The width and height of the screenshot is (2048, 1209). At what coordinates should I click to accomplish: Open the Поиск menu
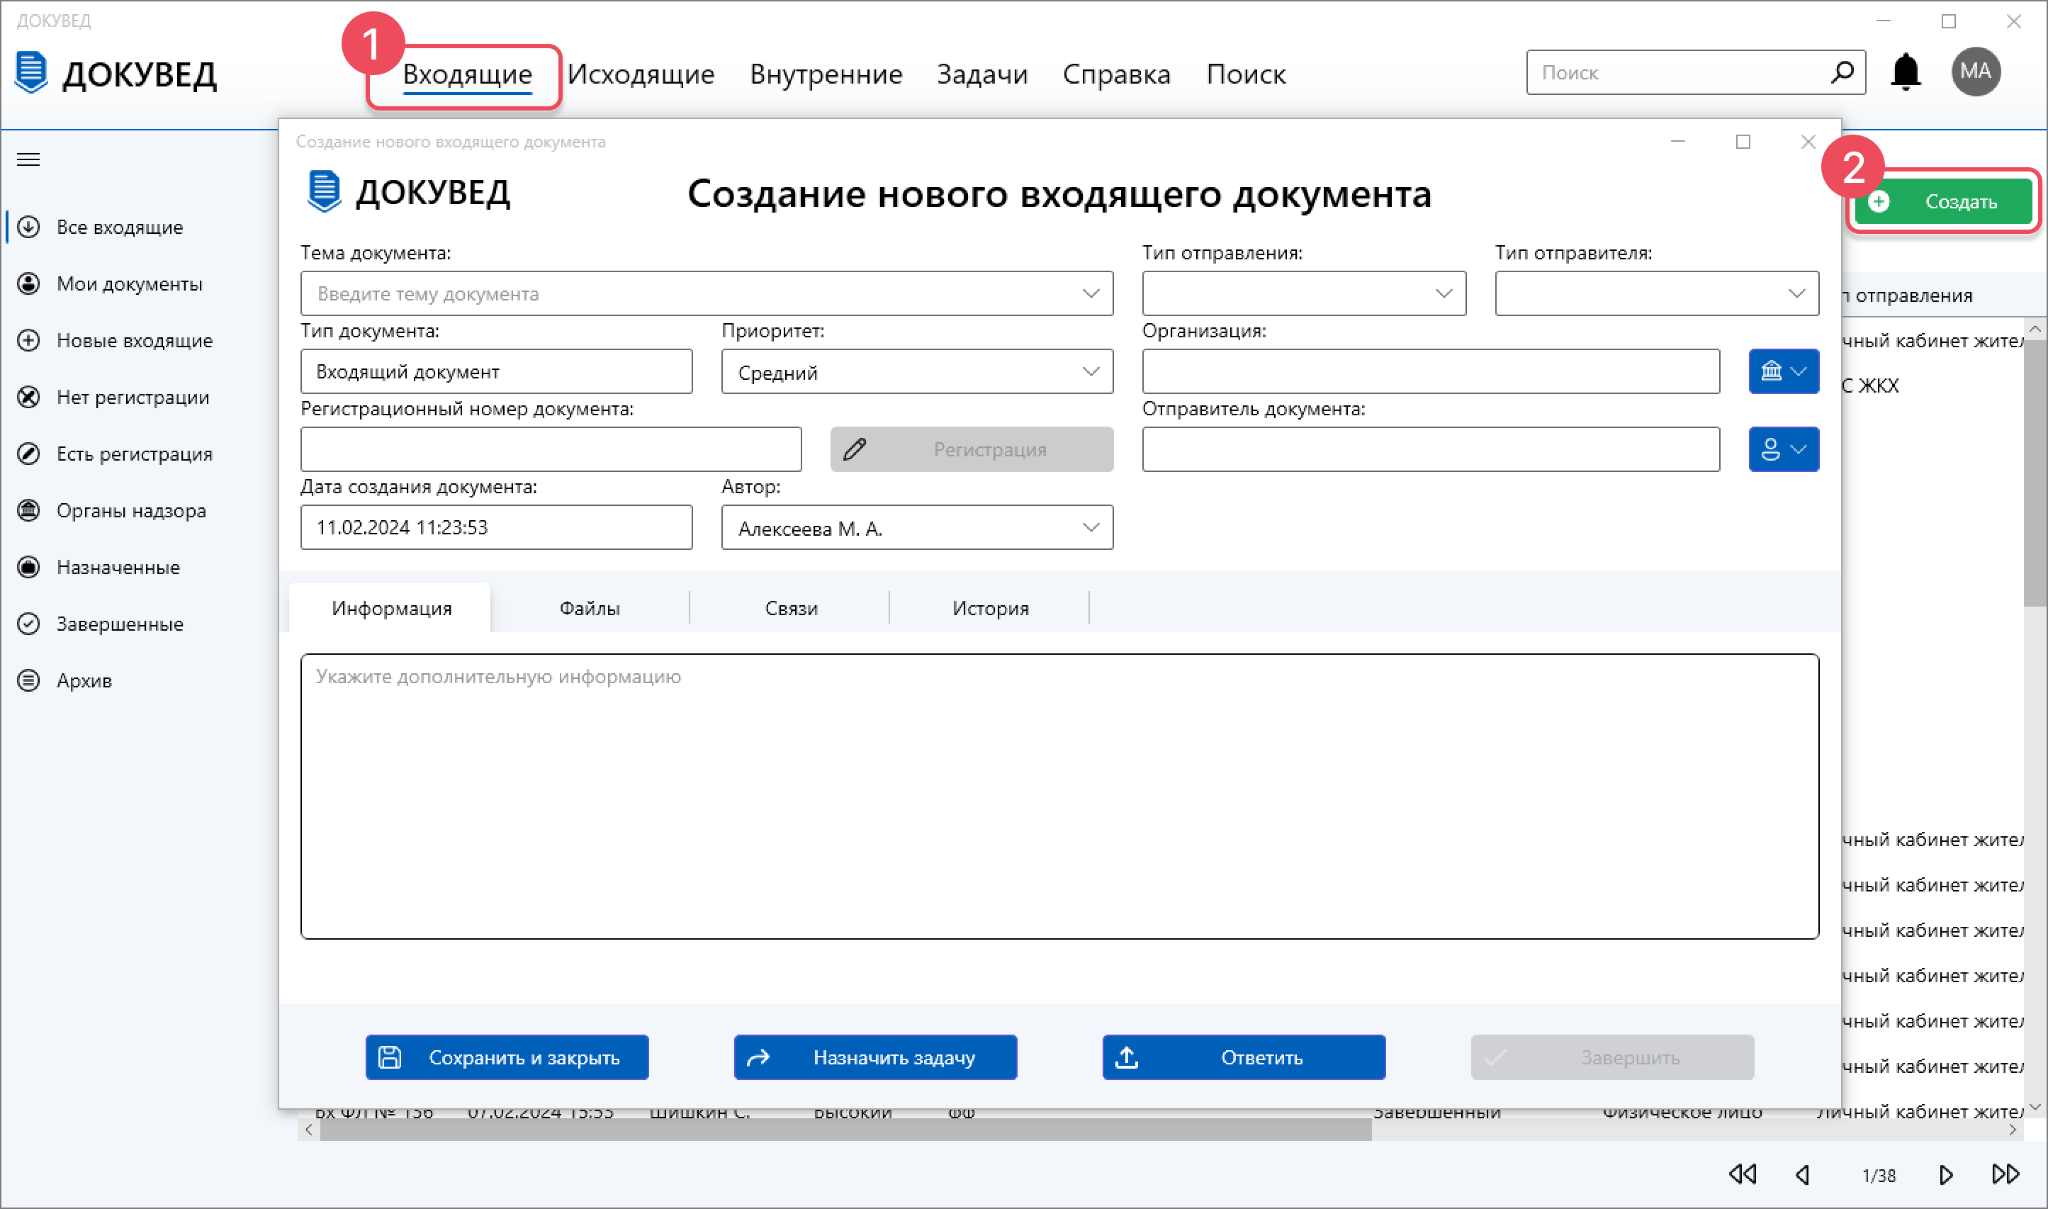tap(1246, 74)
